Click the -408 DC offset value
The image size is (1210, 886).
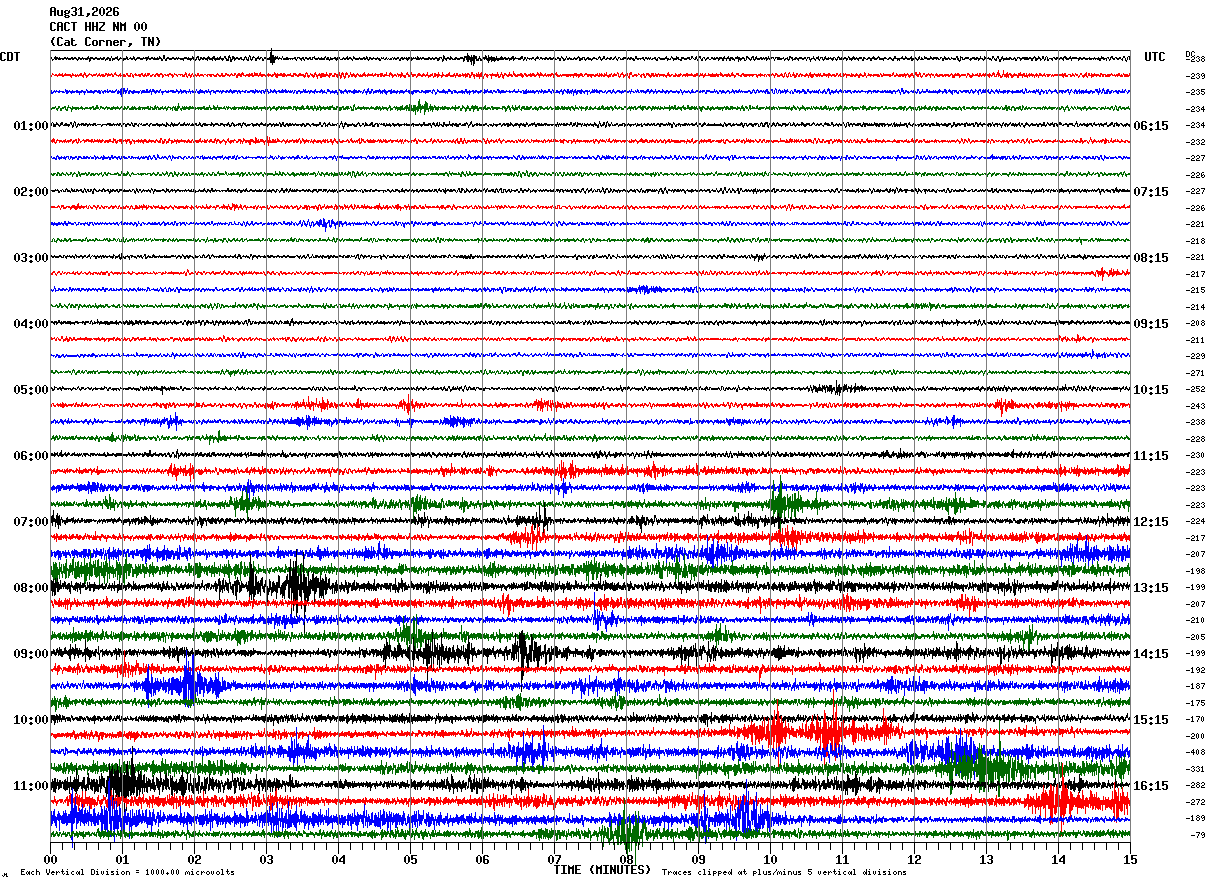coord(1195,752)
